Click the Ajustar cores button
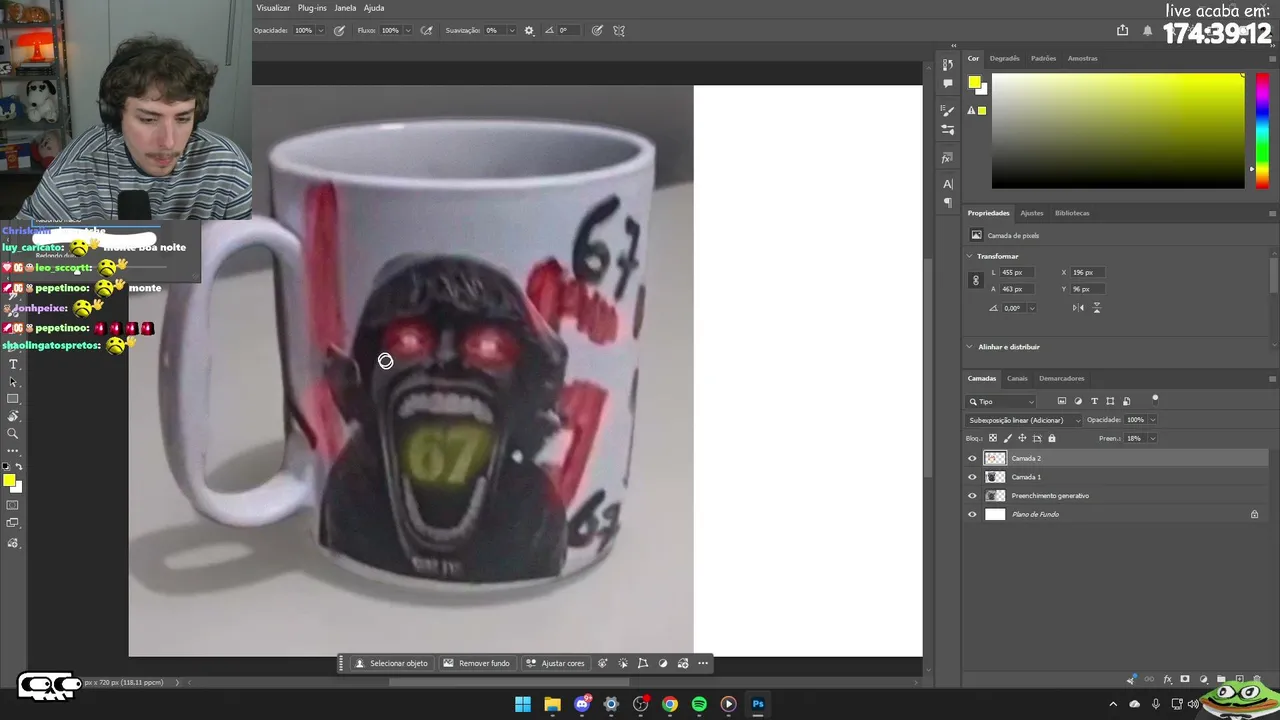The width and height of the screenshot is (1280, 720). pos(556,663)
